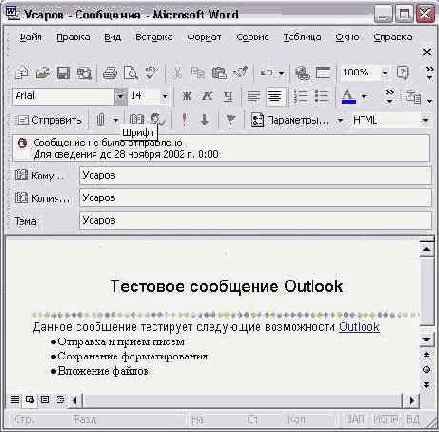Toggle bold (Ж) formatting
This screenshot has width=439, height=432.
(x=187, y=96)
